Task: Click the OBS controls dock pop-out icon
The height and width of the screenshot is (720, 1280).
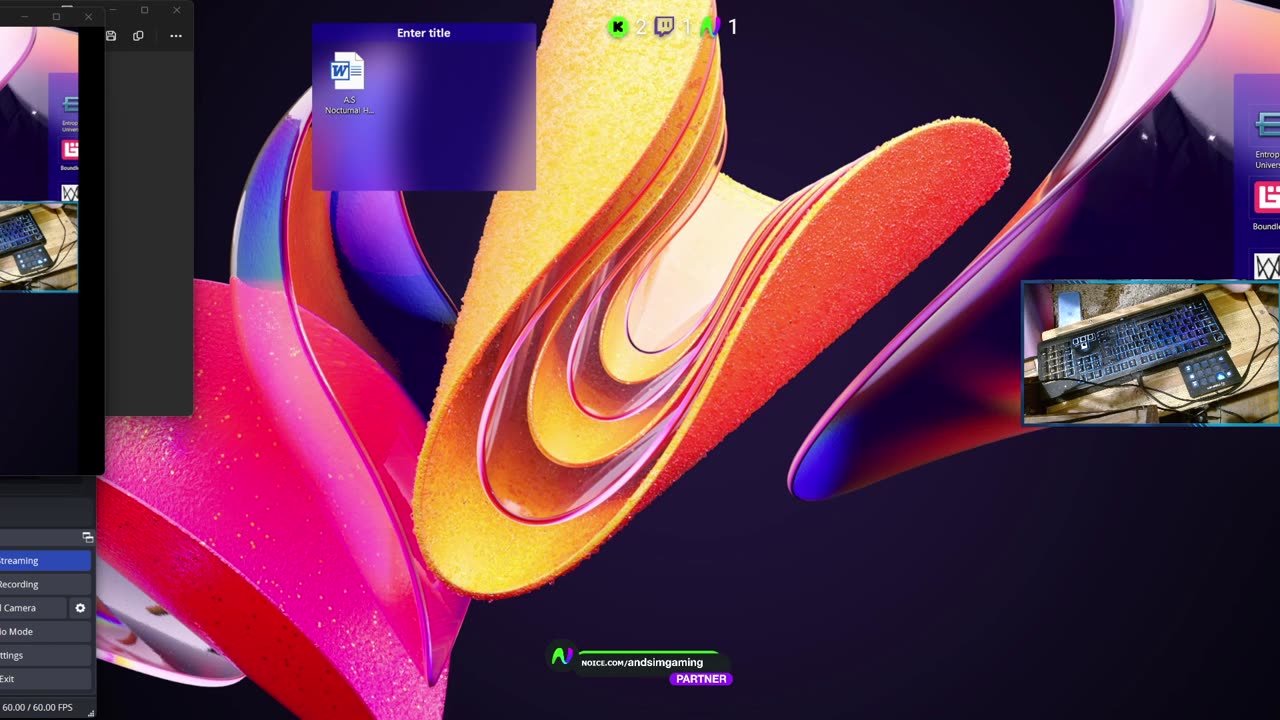Action: (x=87, y=538)
